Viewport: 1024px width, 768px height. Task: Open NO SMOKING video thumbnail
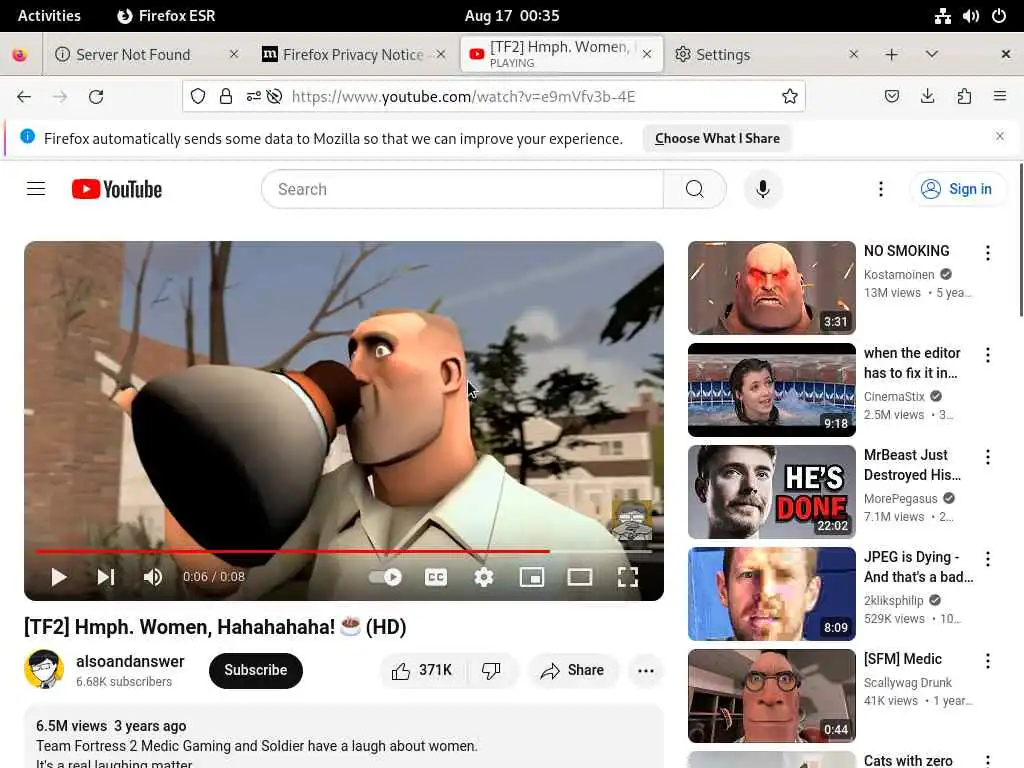[x=771, y=288]
